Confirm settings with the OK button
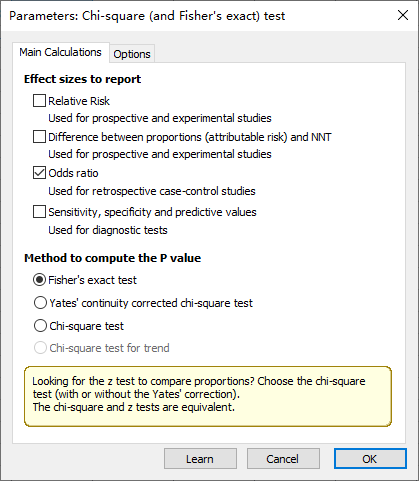419x481 pixels. click(370, 459)
